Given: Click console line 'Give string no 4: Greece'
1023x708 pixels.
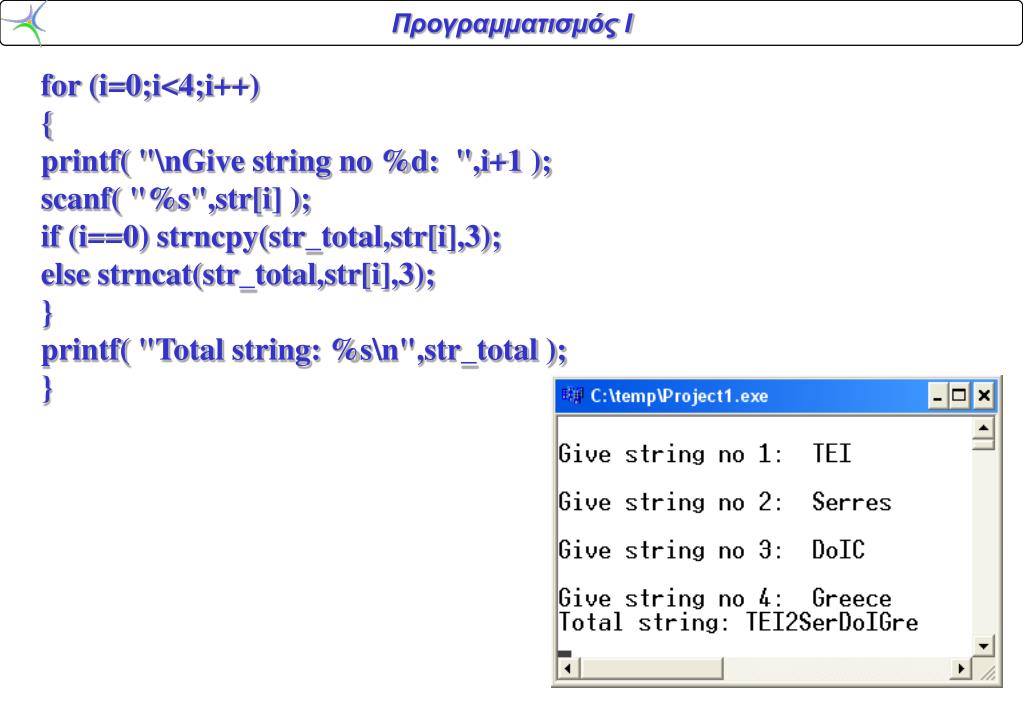Looking at the screenshot, I should [725, 598].
